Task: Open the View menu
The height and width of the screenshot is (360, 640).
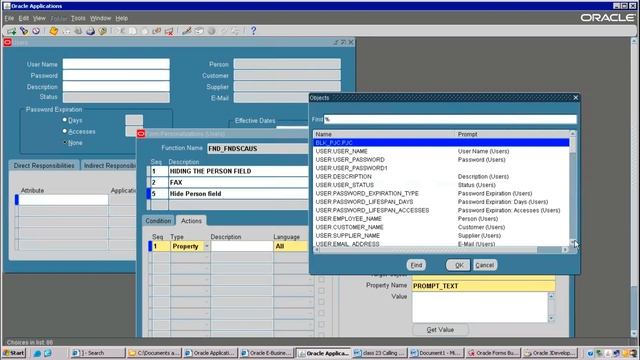Action: click(39, 18)
